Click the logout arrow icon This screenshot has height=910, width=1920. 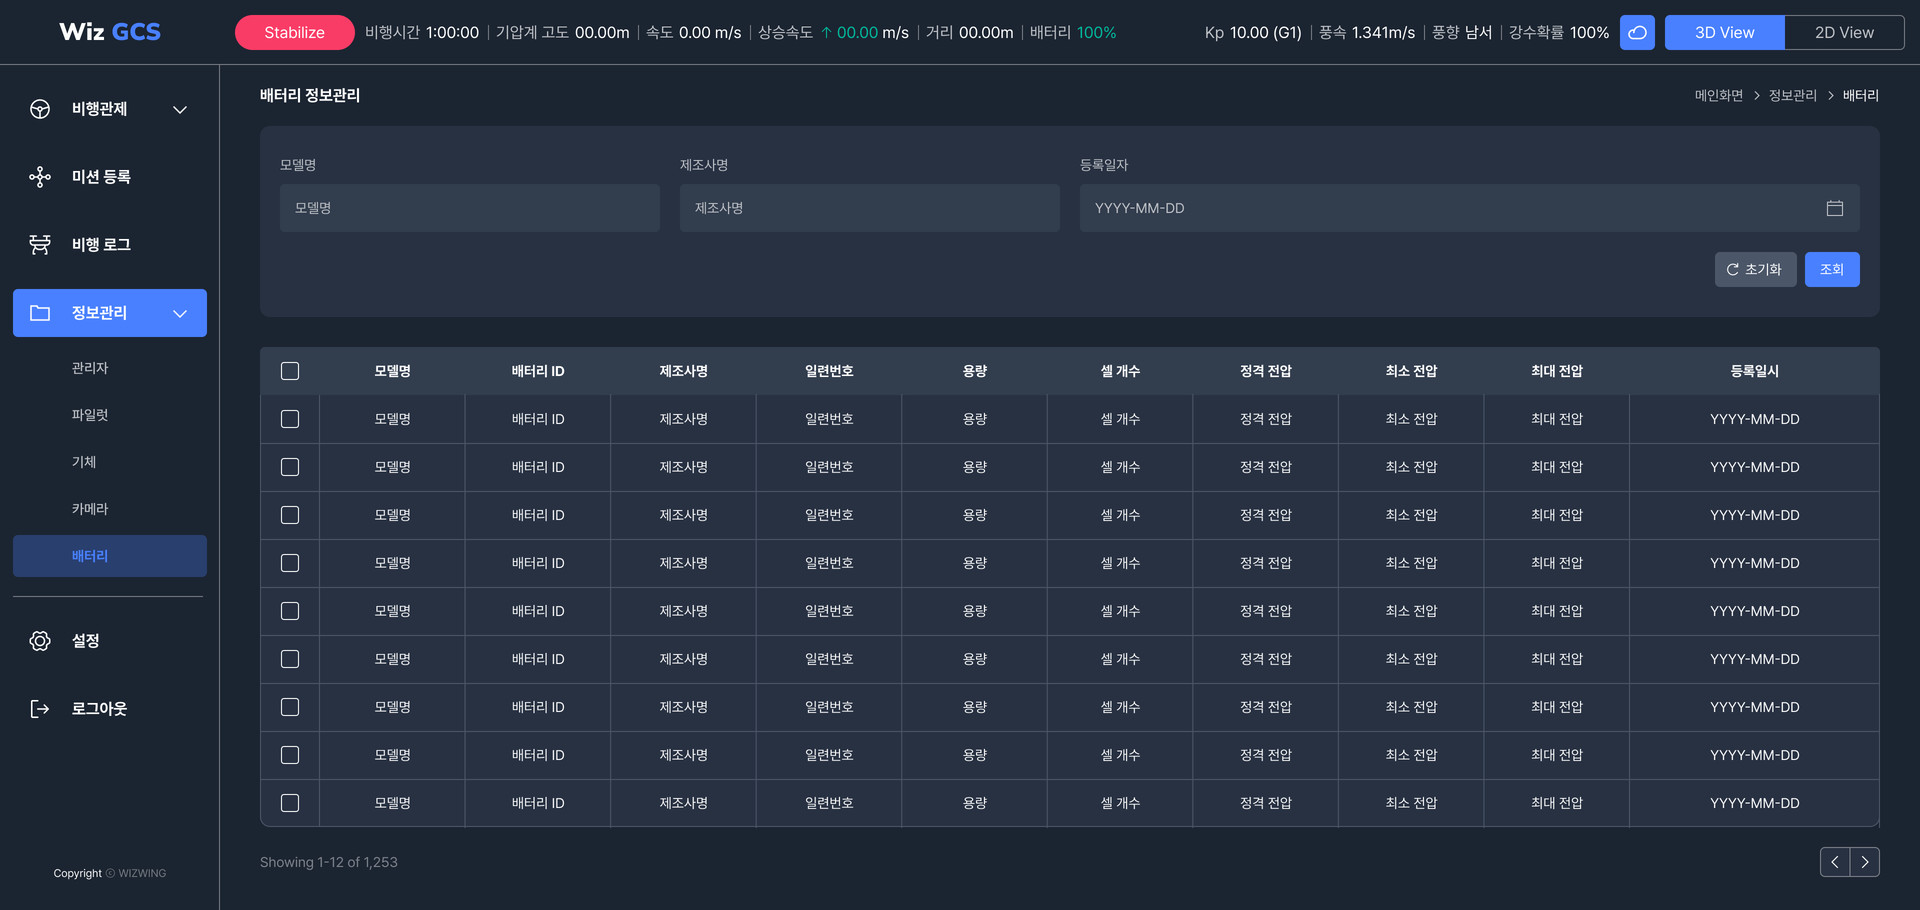click(x=40, y=709)
